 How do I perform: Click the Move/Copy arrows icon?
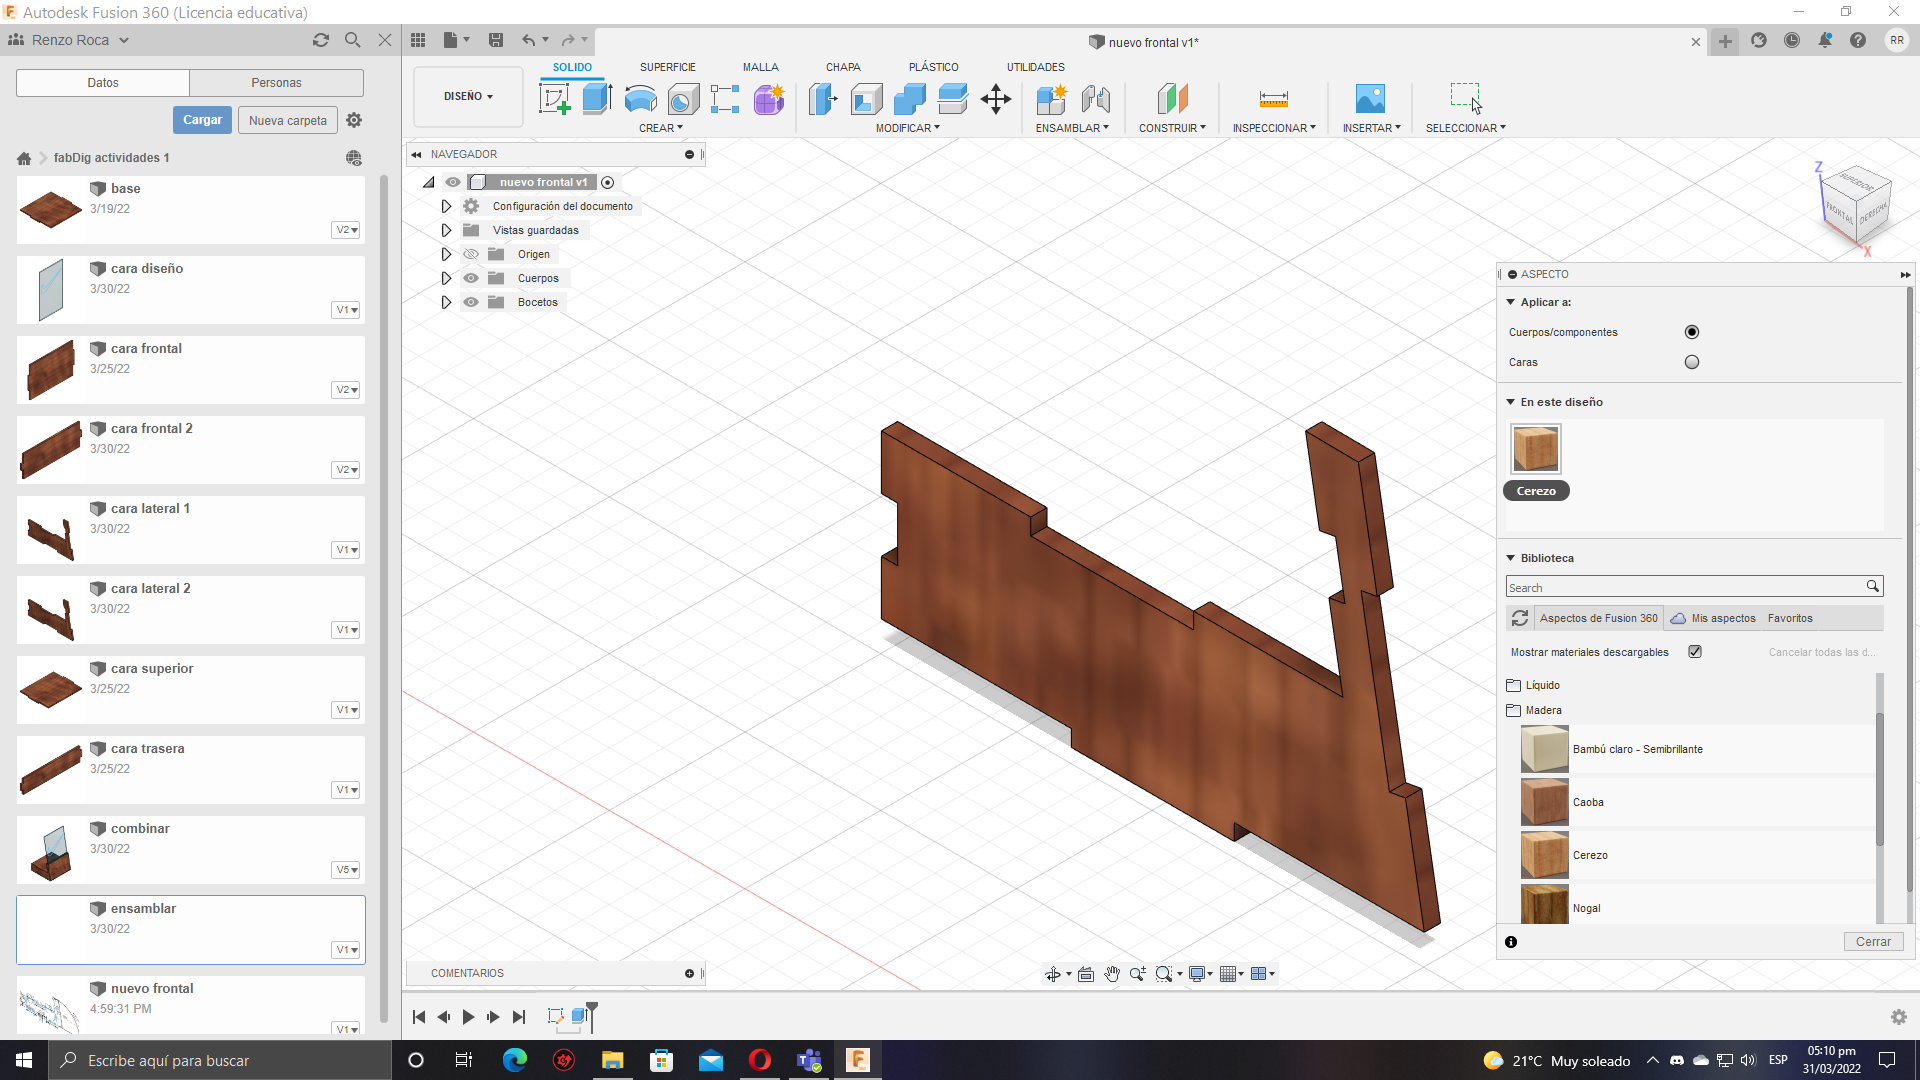point(996,99)
